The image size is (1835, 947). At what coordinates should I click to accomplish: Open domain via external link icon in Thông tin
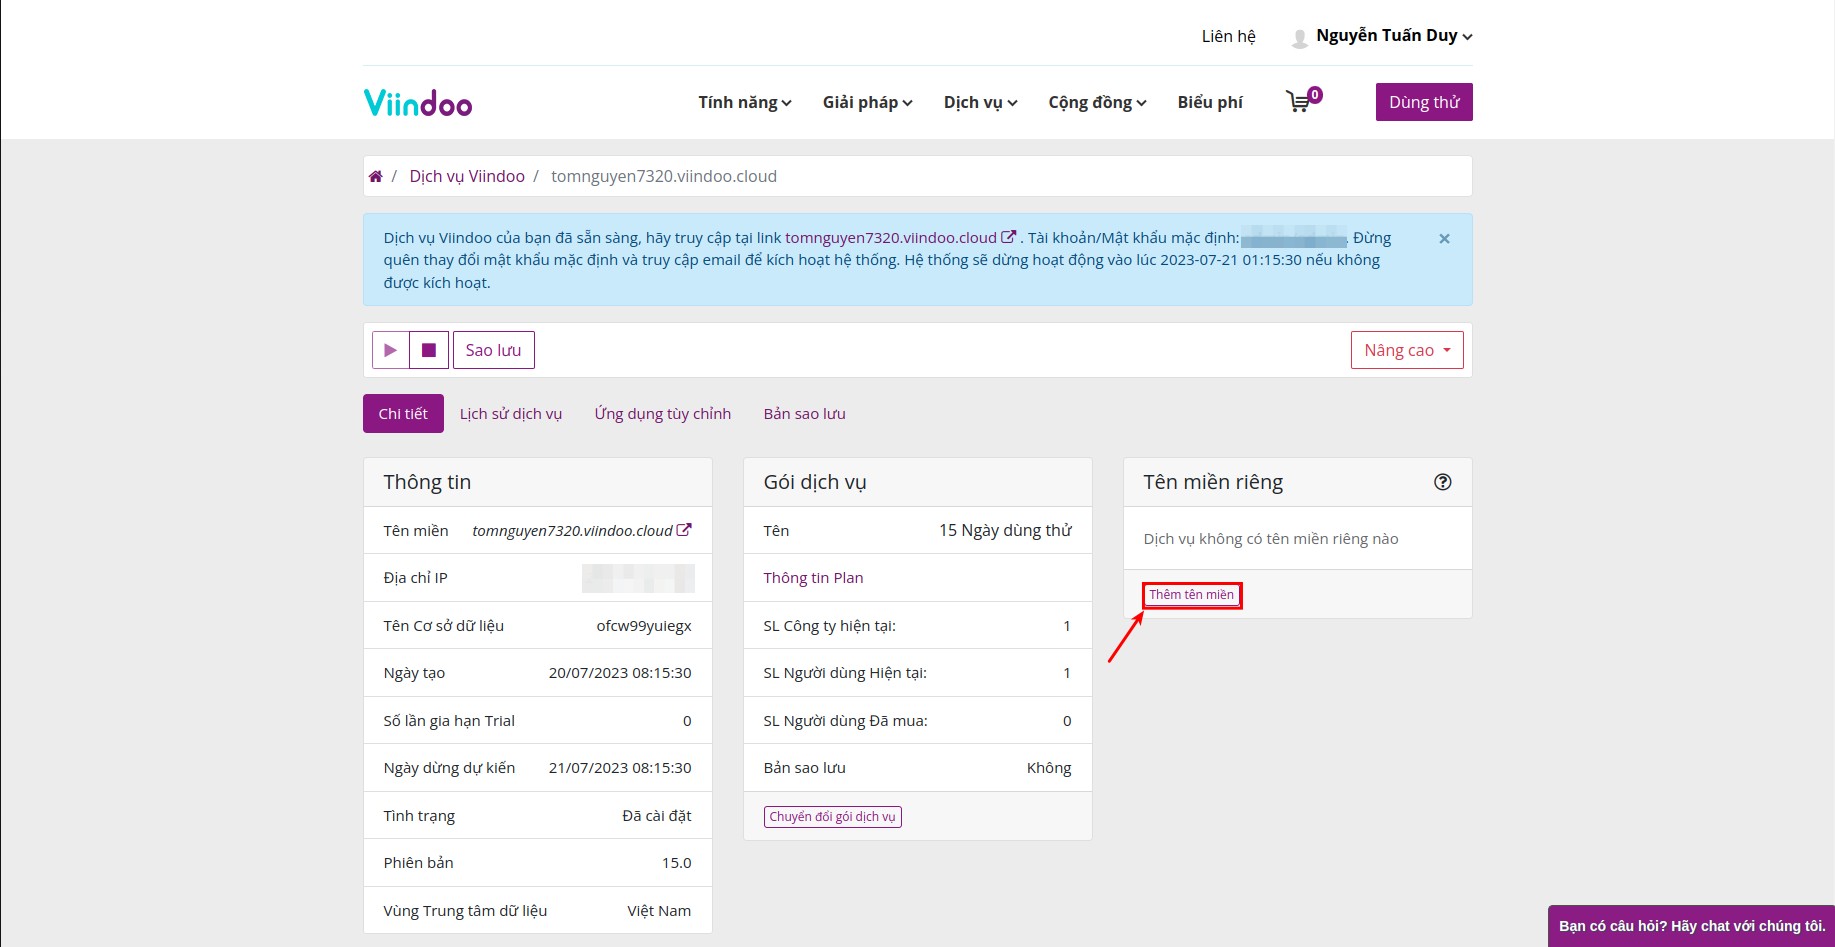(684, 530)
